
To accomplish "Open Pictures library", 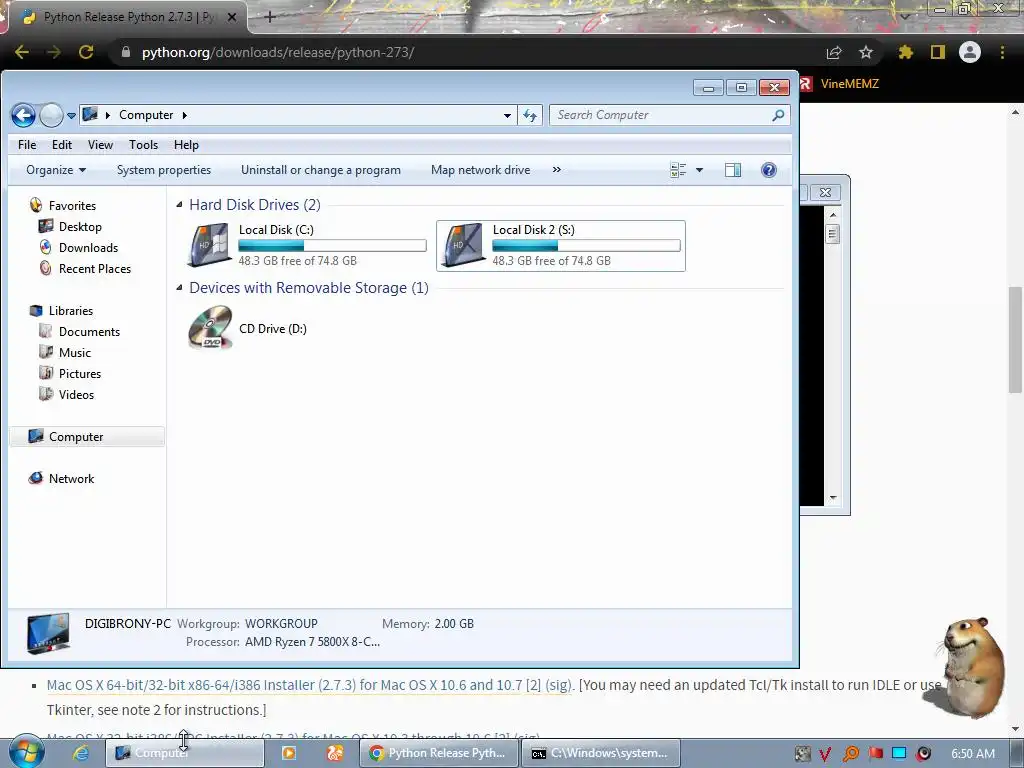I will tap(80, 374).
